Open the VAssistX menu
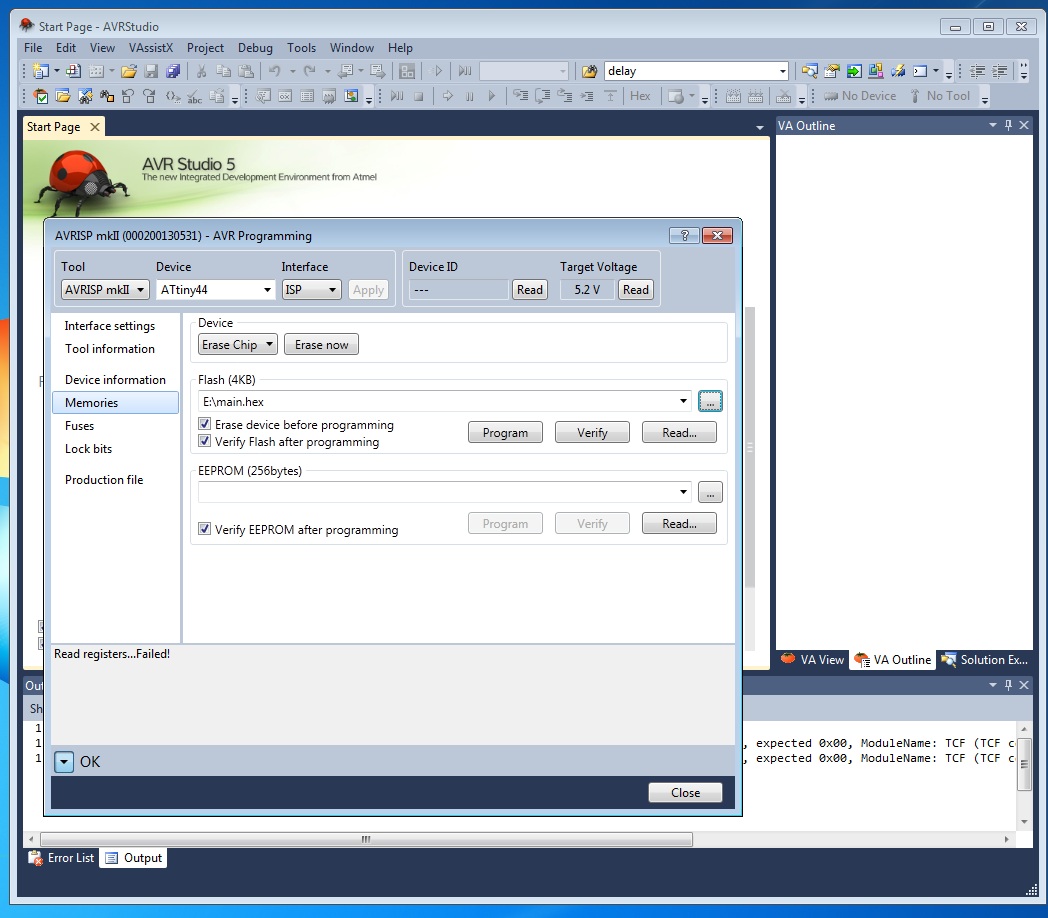This screenshot has width=1048, height=918. pos(151,47)
